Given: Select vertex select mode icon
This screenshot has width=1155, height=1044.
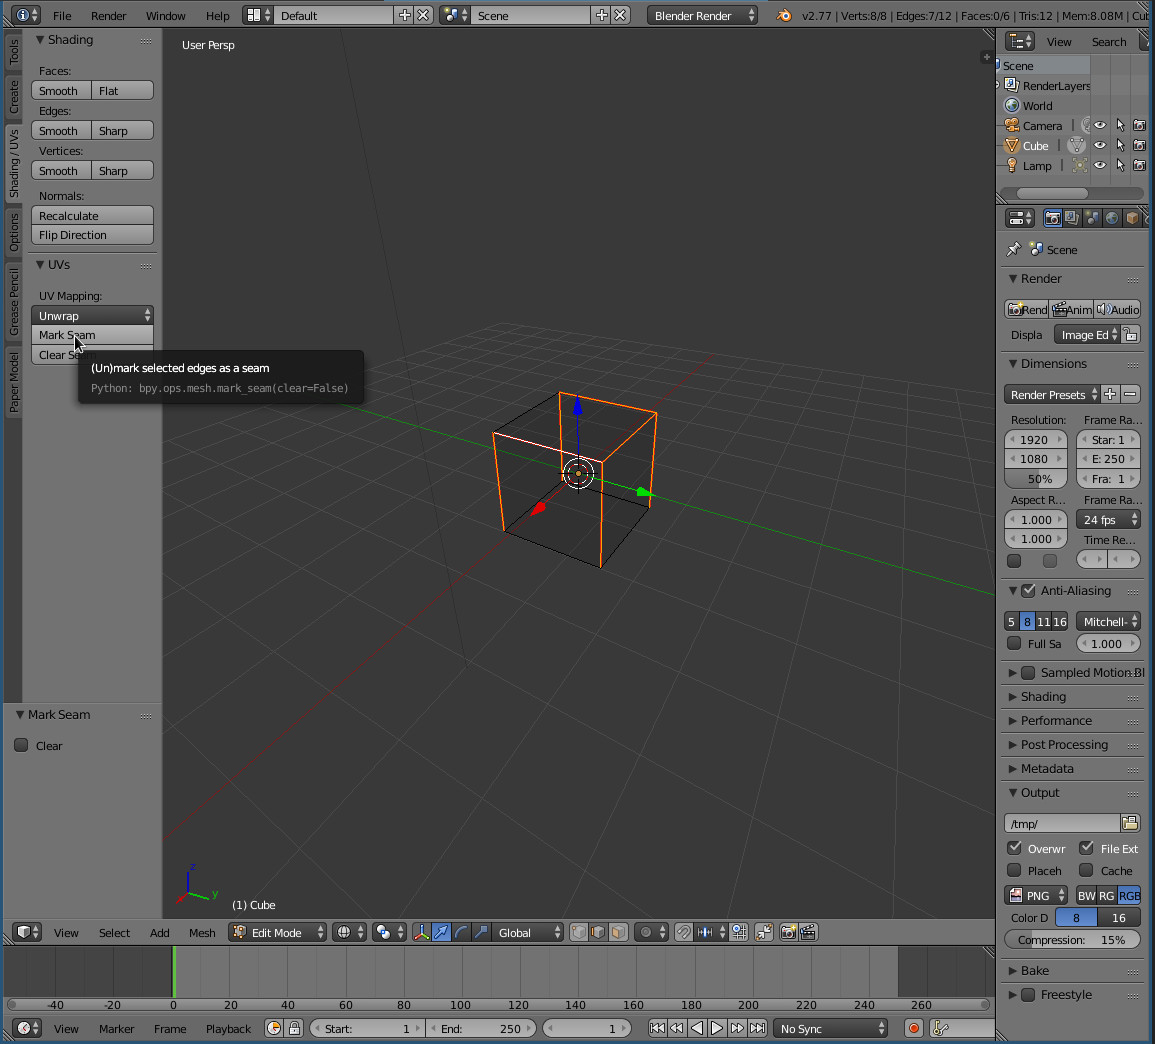Looking at the screenshot, I should (579, 932).
